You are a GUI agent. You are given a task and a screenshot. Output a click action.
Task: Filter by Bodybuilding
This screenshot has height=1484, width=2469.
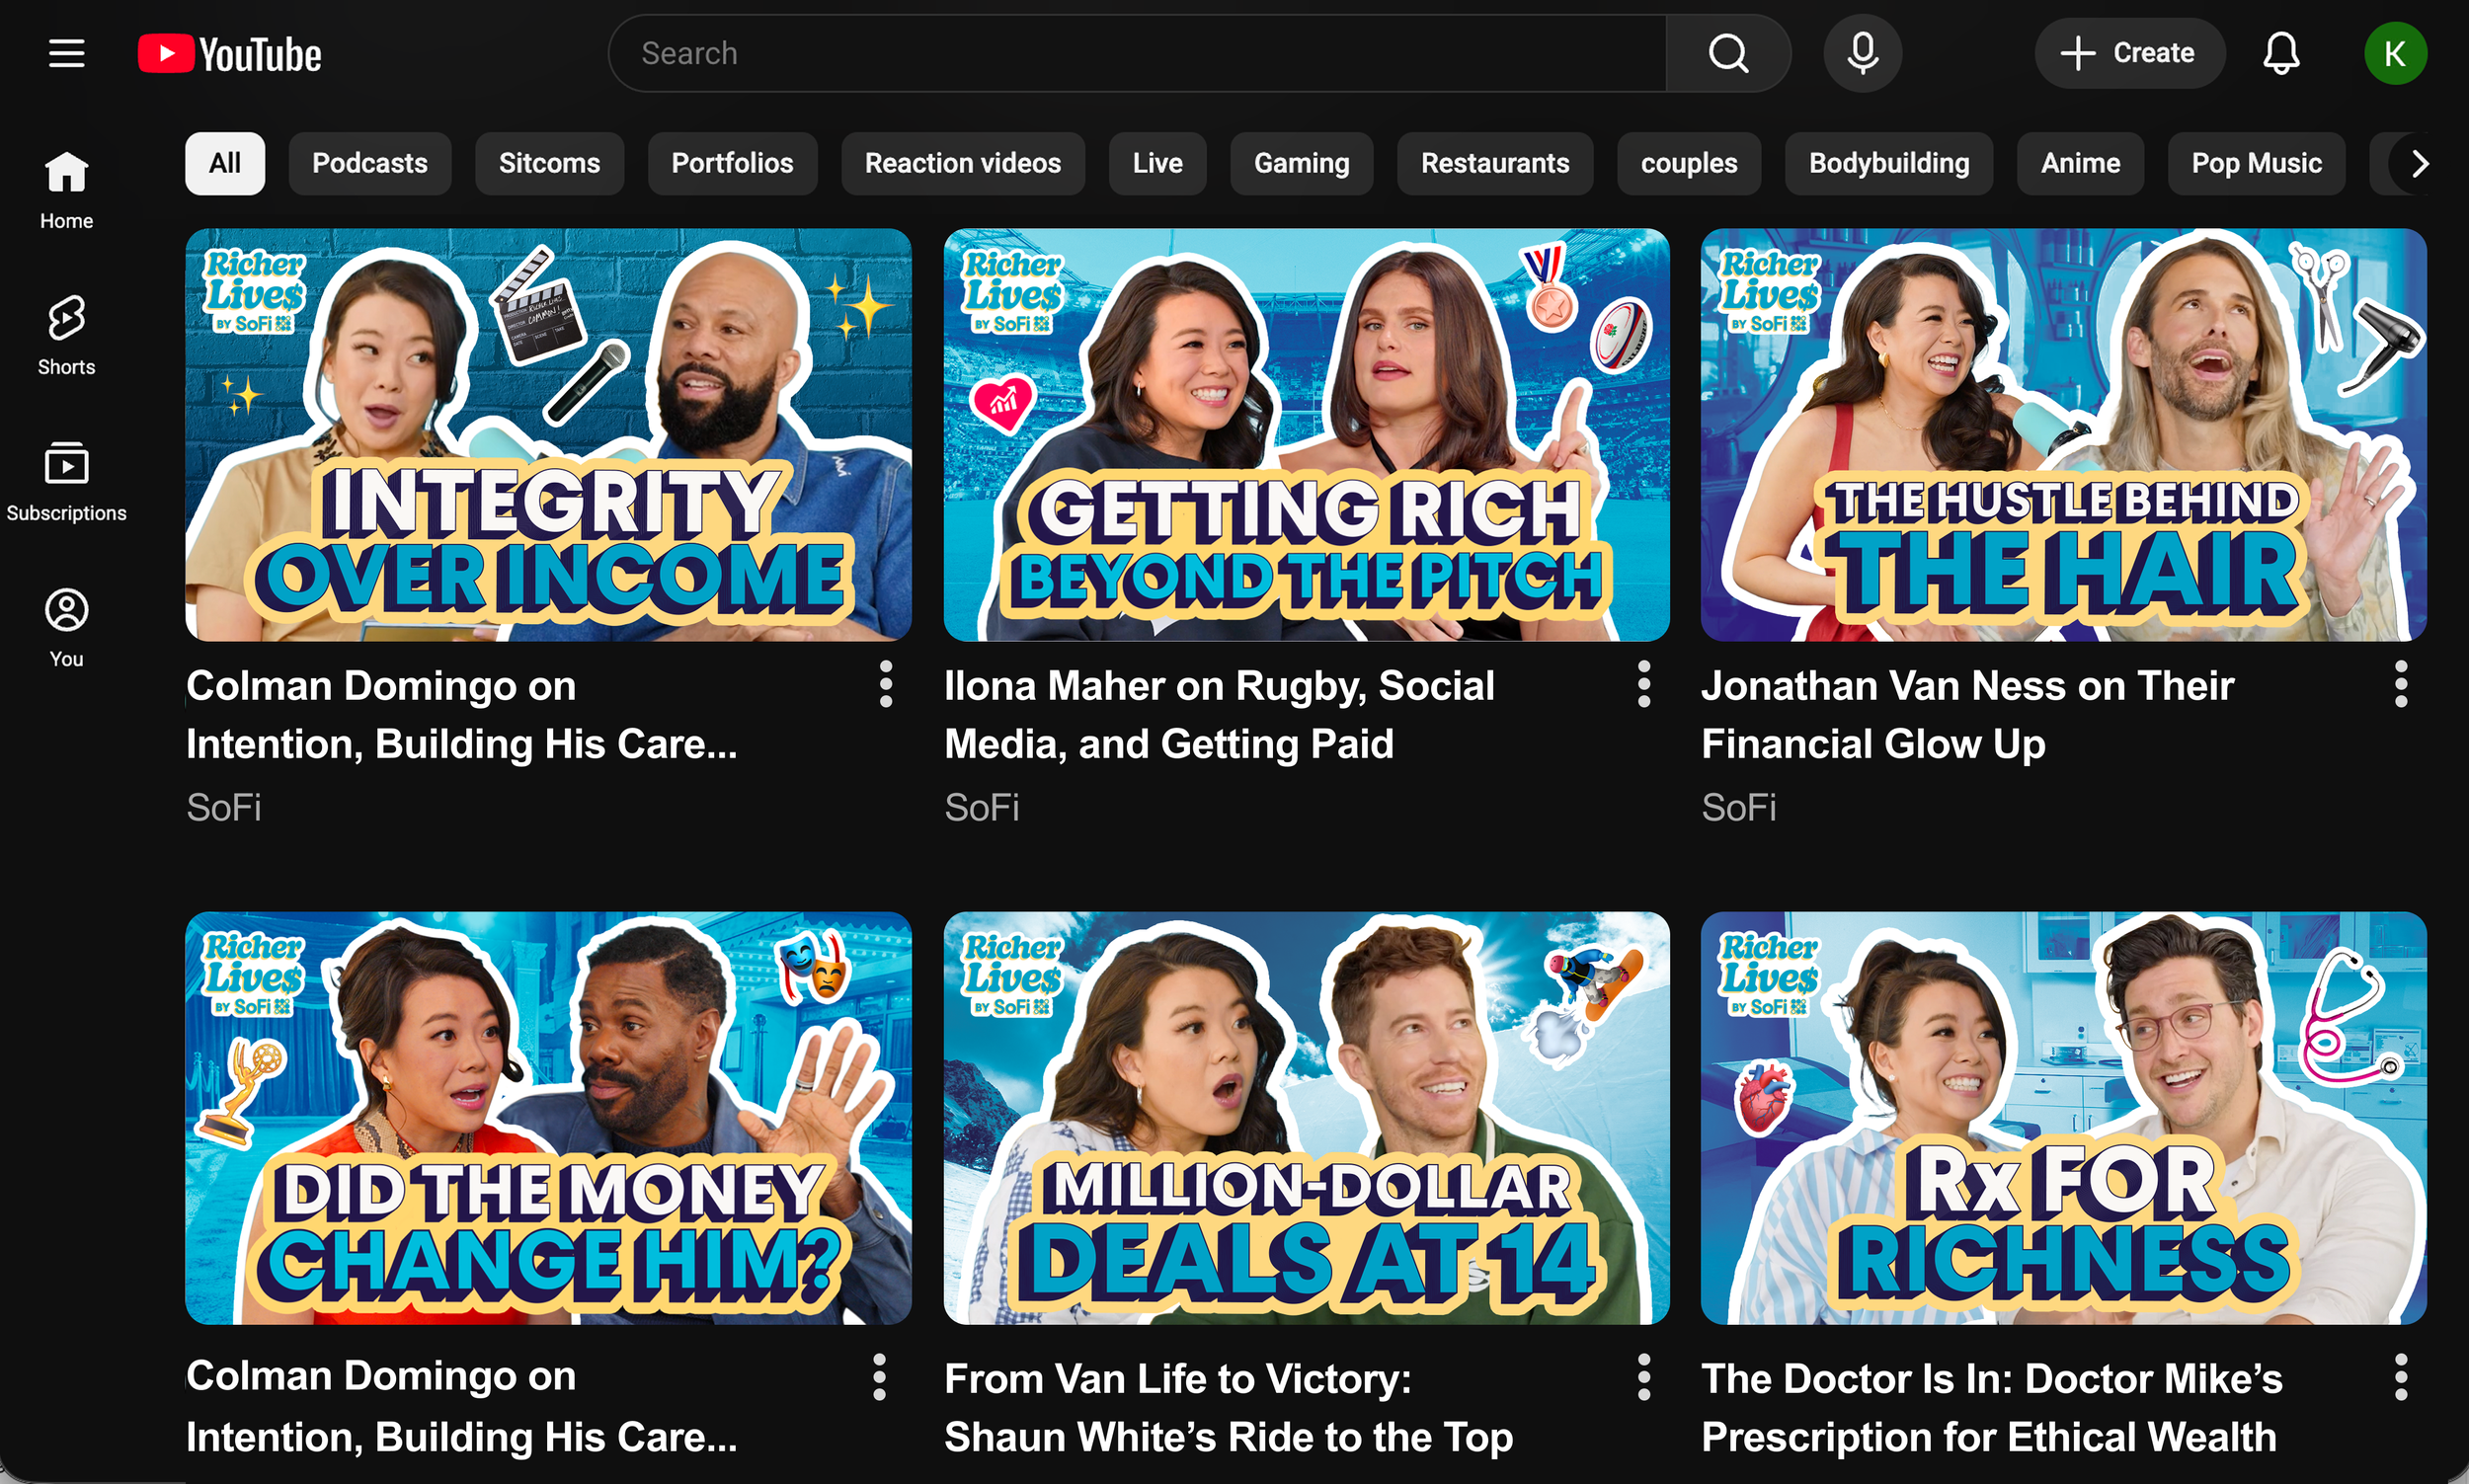click(x=1889, y=163)
